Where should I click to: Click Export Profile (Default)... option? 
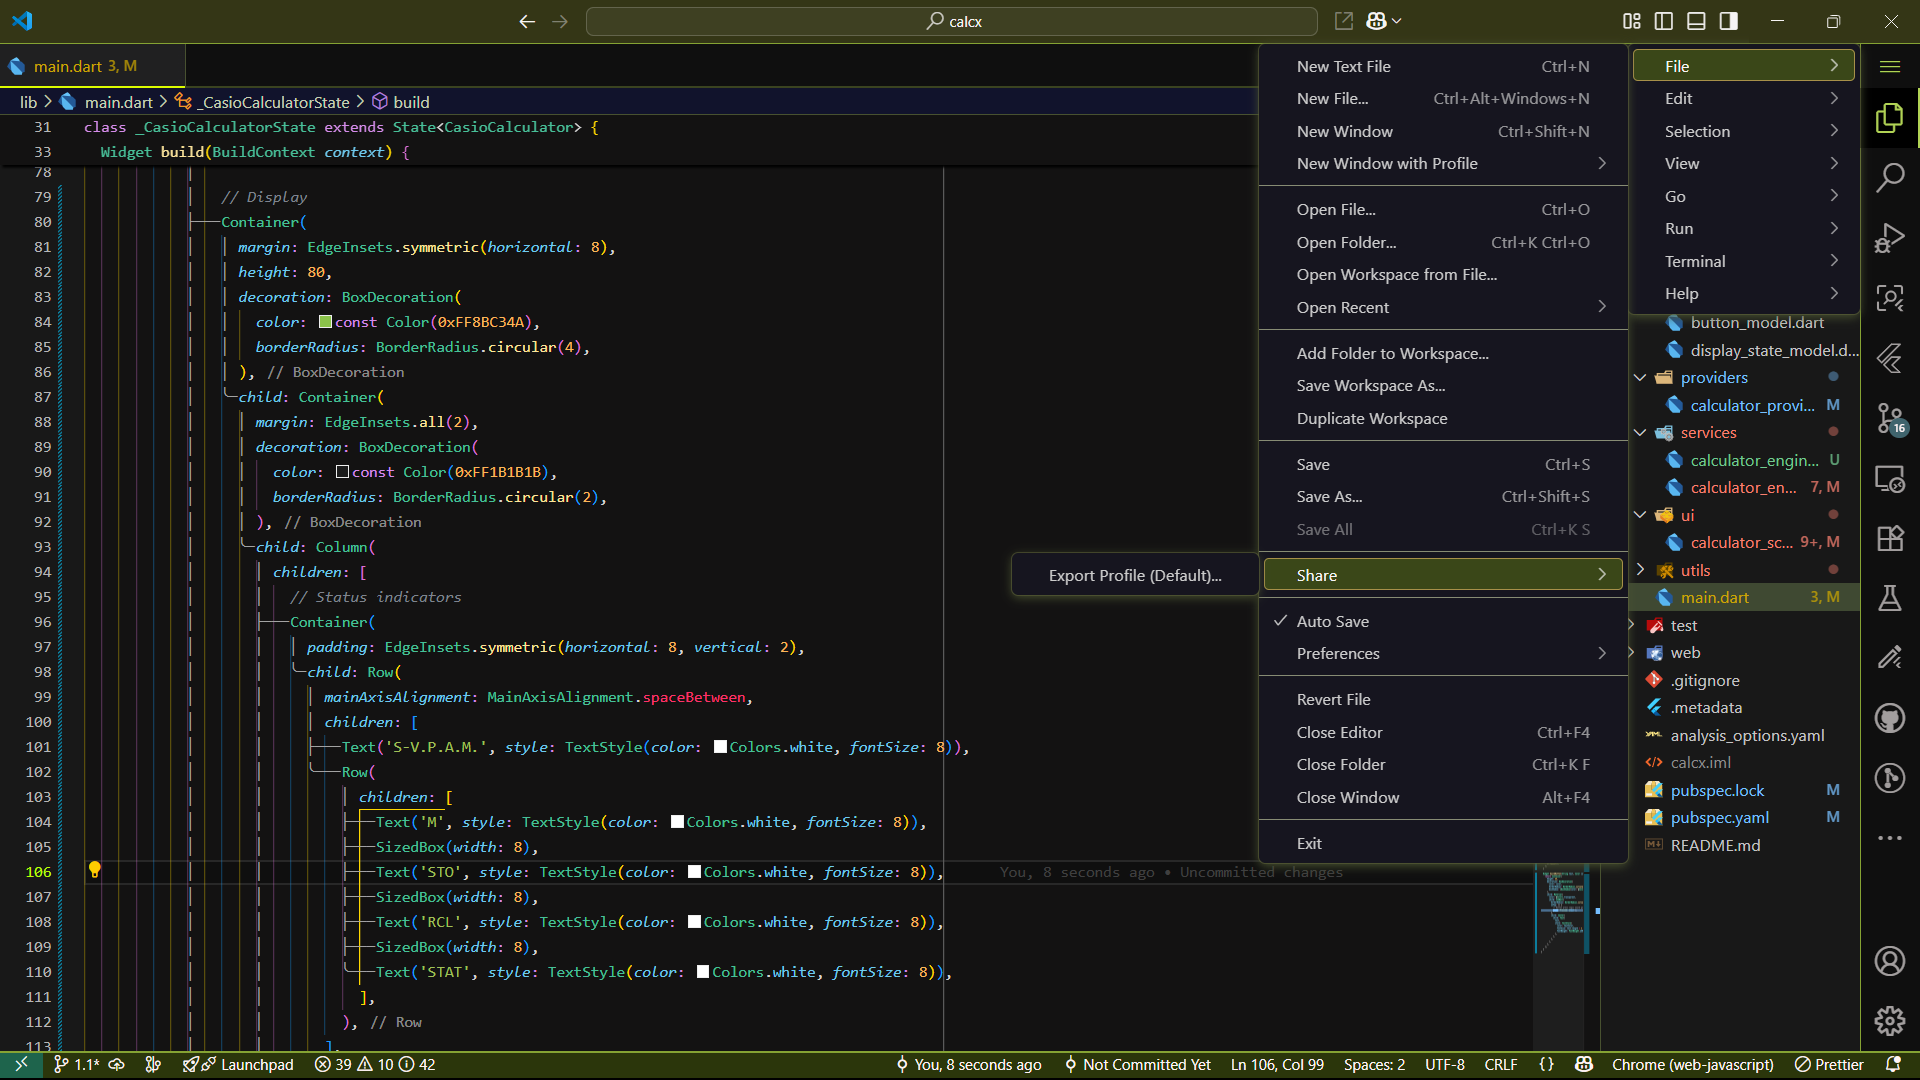1134,575
